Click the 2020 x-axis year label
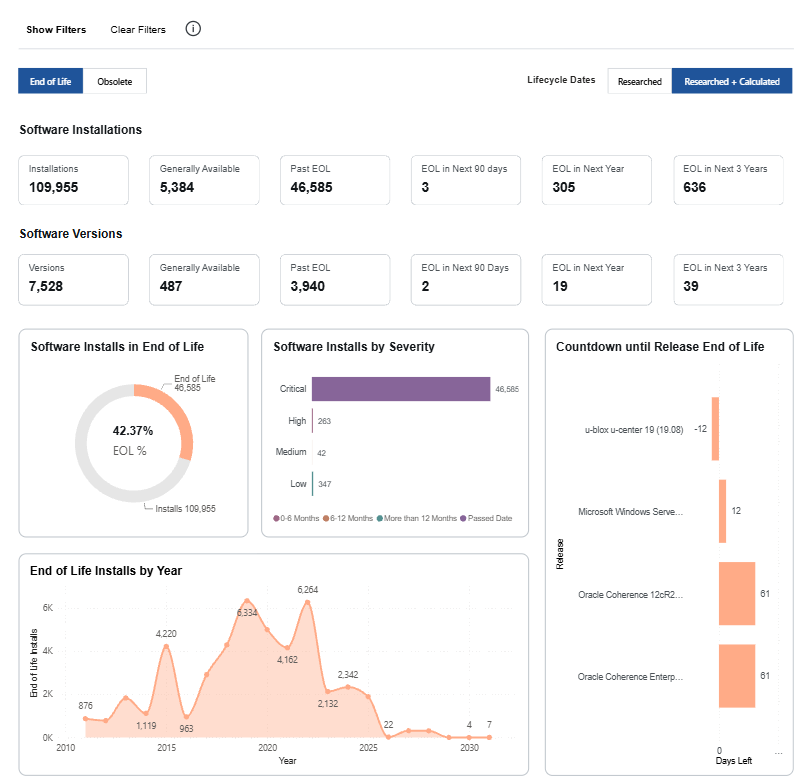This screenshot has height=783, width=803. click(267, 748)
